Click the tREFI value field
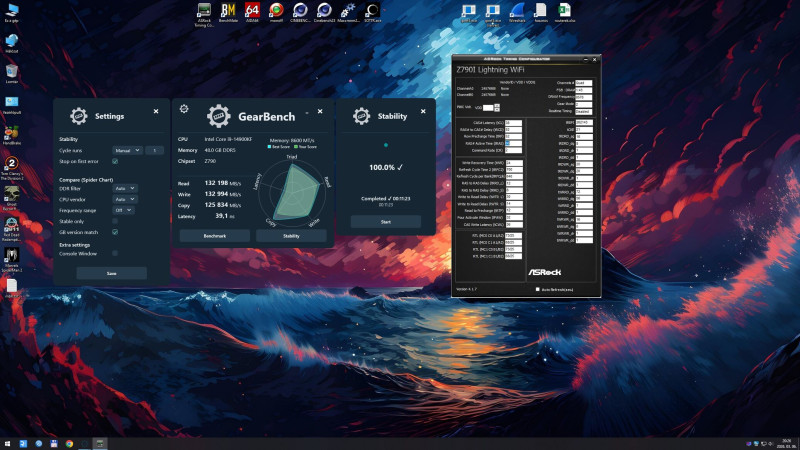Viewport: 800px width, 450px height. point(584,122)
